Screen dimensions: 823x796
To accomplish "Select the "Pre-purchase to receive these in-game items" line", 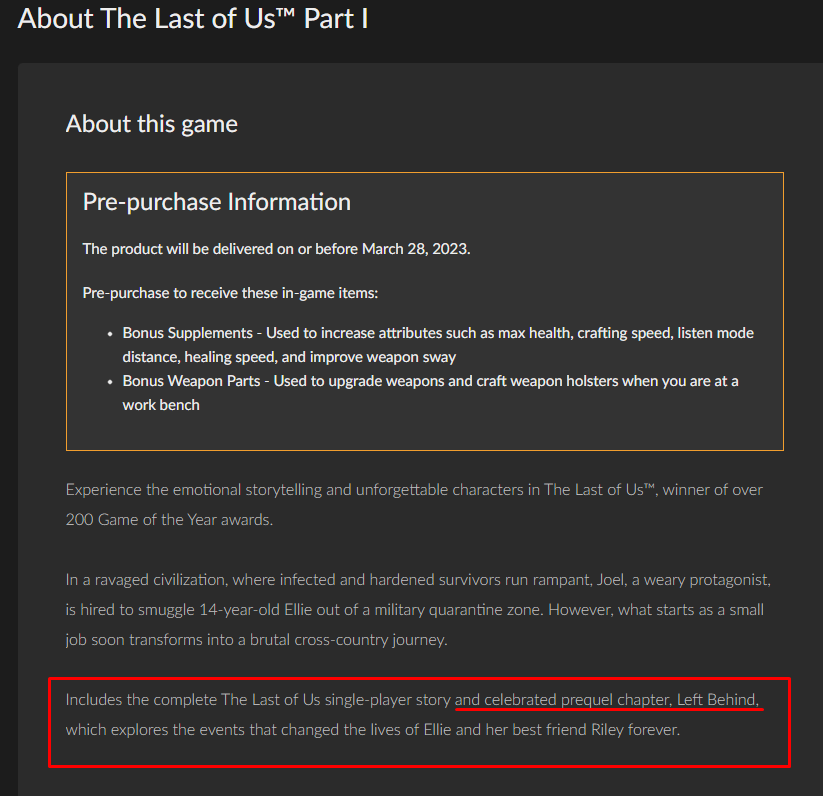I will (230, 293).
